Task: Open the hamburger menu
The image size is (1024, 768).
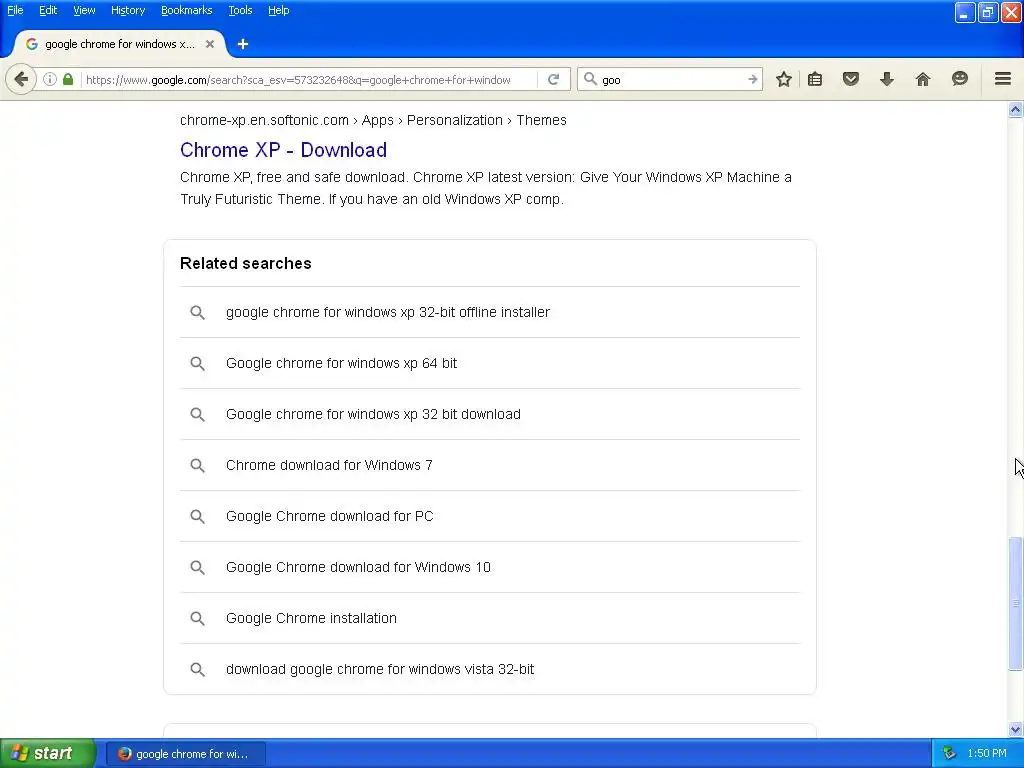Action: tap(1003, 80)
